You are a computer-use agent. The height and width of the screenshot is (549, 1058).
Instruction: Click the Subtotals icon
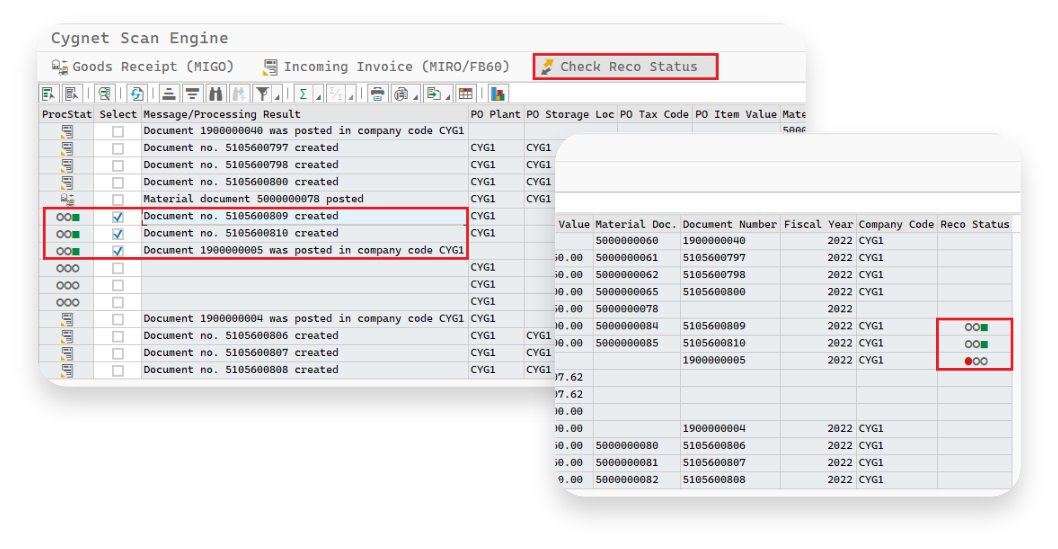(x=337, y=94)
